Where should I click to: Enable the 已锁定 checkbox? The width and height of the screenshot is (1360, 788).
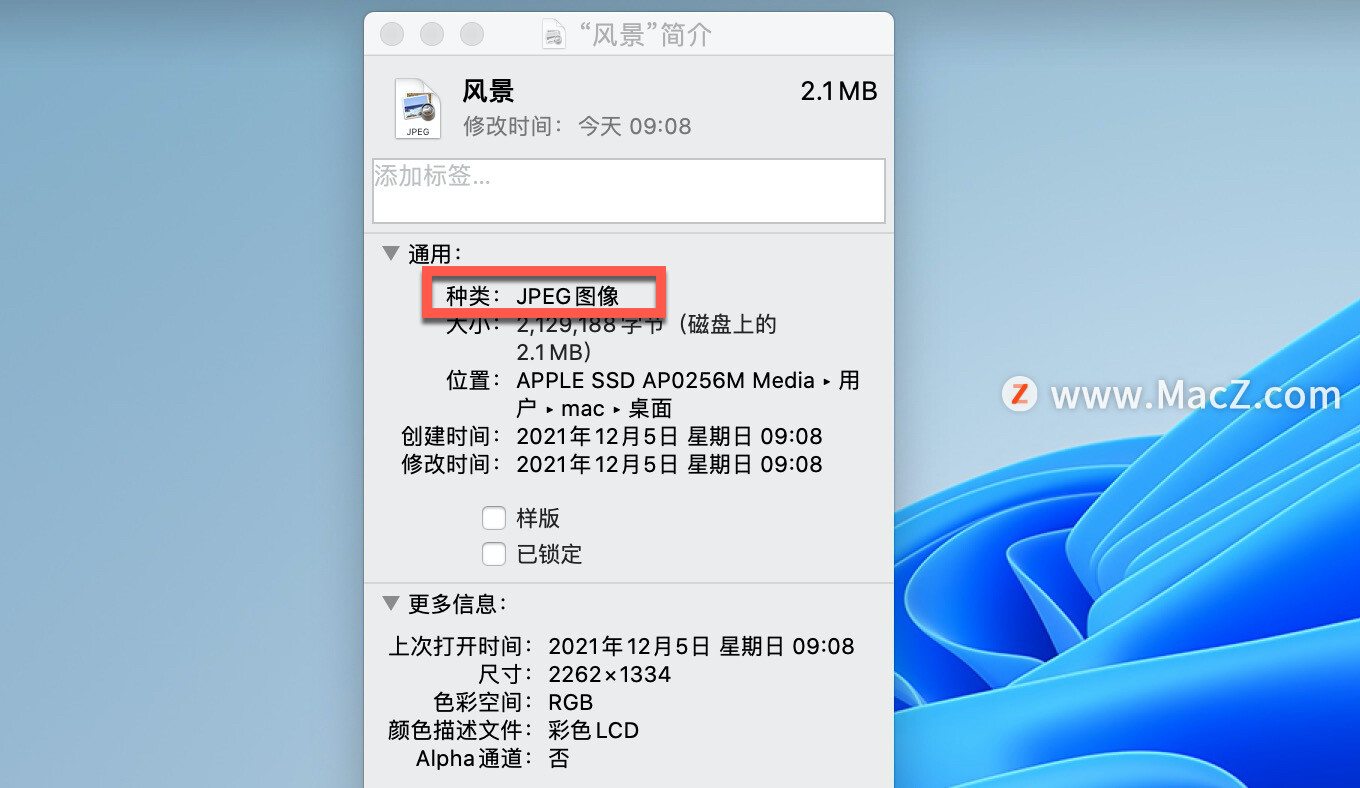(494, 553)
